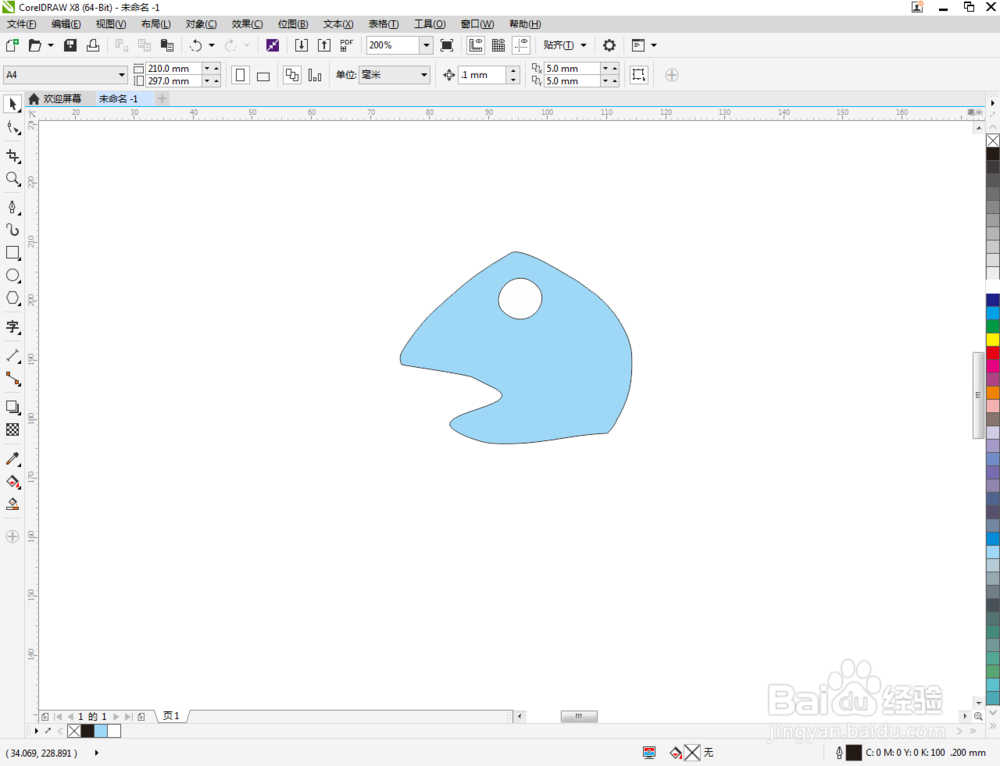
Task: Expand the Undo history dropdown arrow
Action: click(212, 45)
